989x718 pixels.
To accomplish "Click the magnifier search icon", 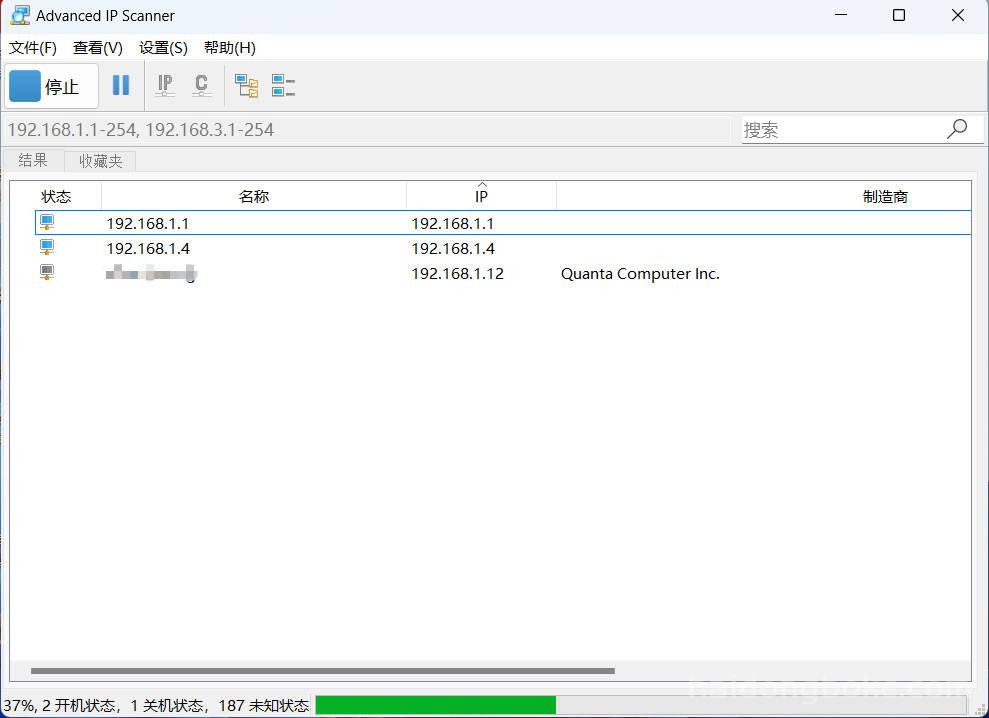I will [957, 129].
